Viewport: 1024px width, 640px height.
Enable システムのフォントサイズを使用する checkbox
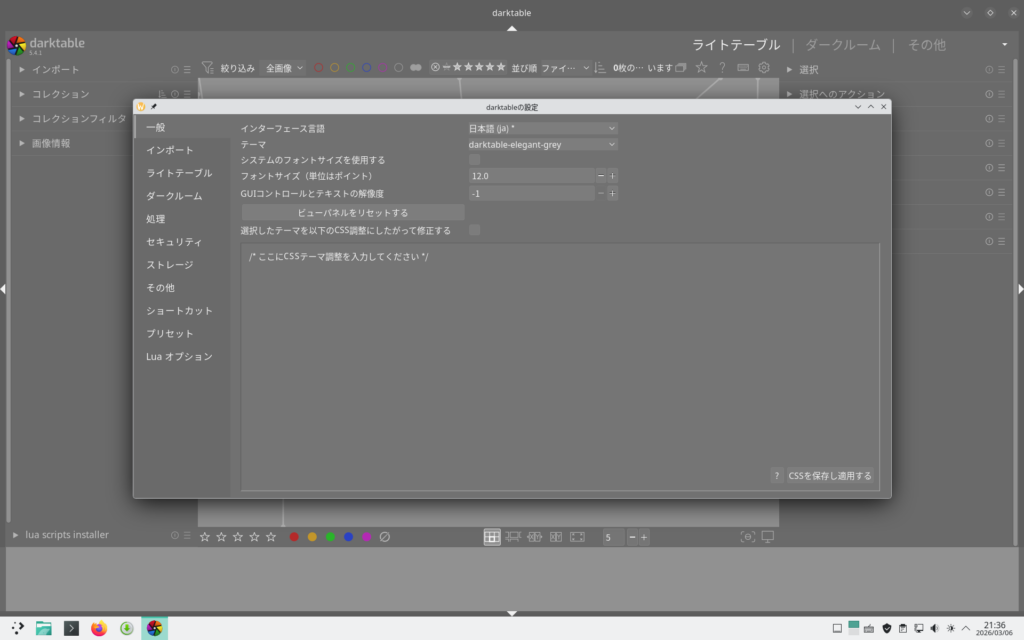click(475, 160)
